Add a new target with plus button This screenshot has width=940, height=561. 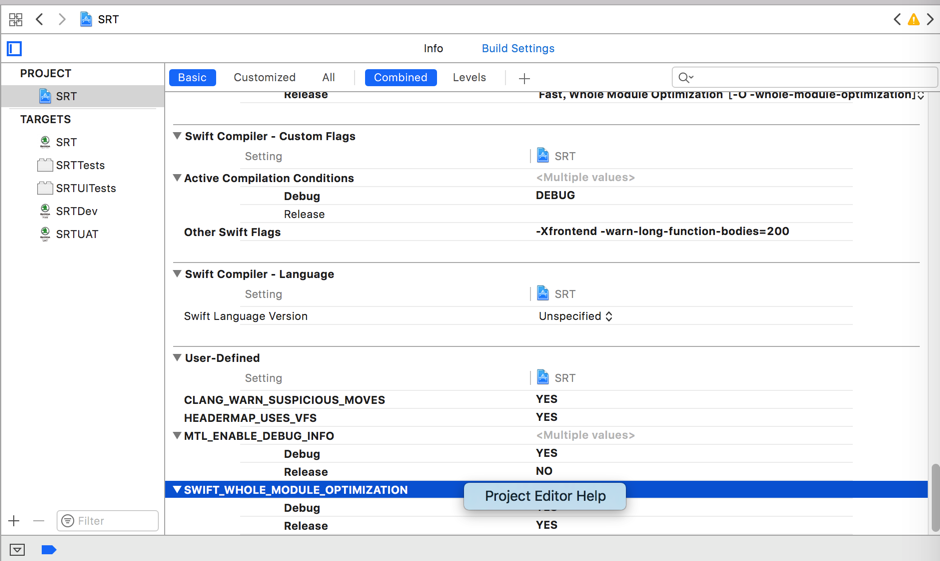[14, 521]
